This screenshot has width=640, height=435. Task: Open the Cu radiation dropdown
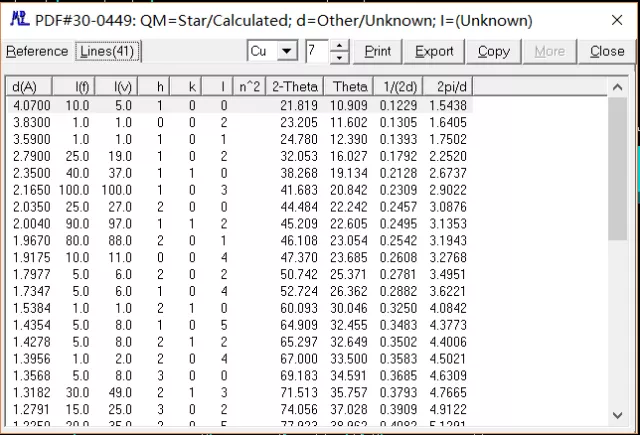pos(287,51)
